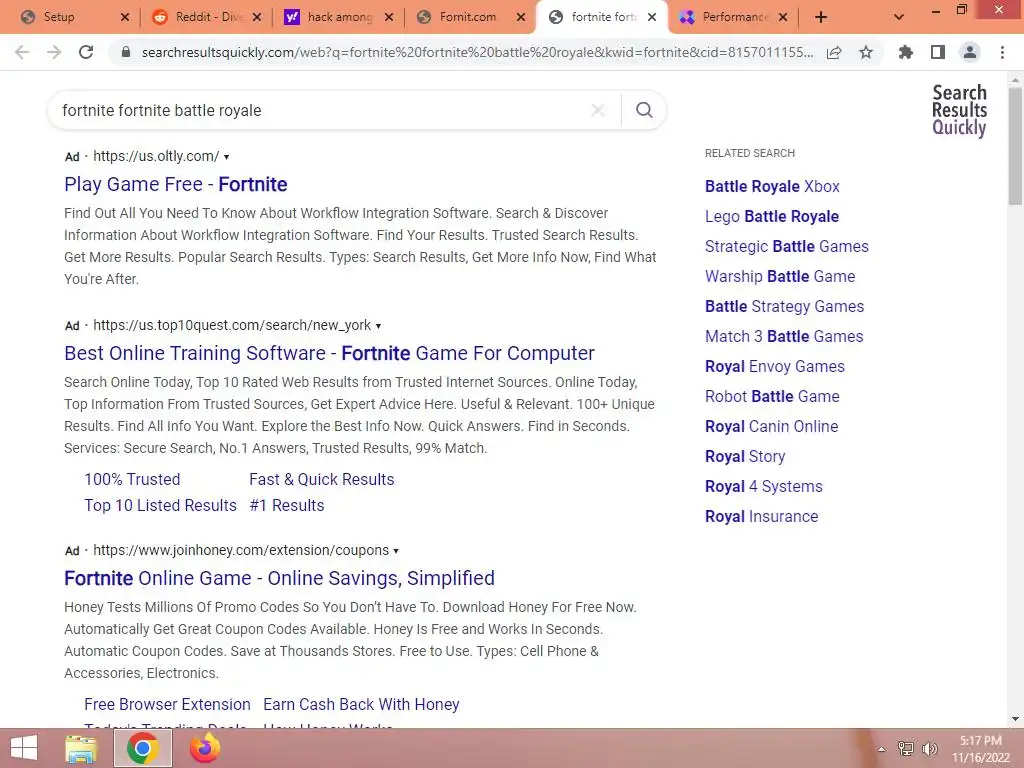Open the Extensions puzzle icon
Image resolution: width=1024 pixels, height=768 pixels.
coord(906,53)
